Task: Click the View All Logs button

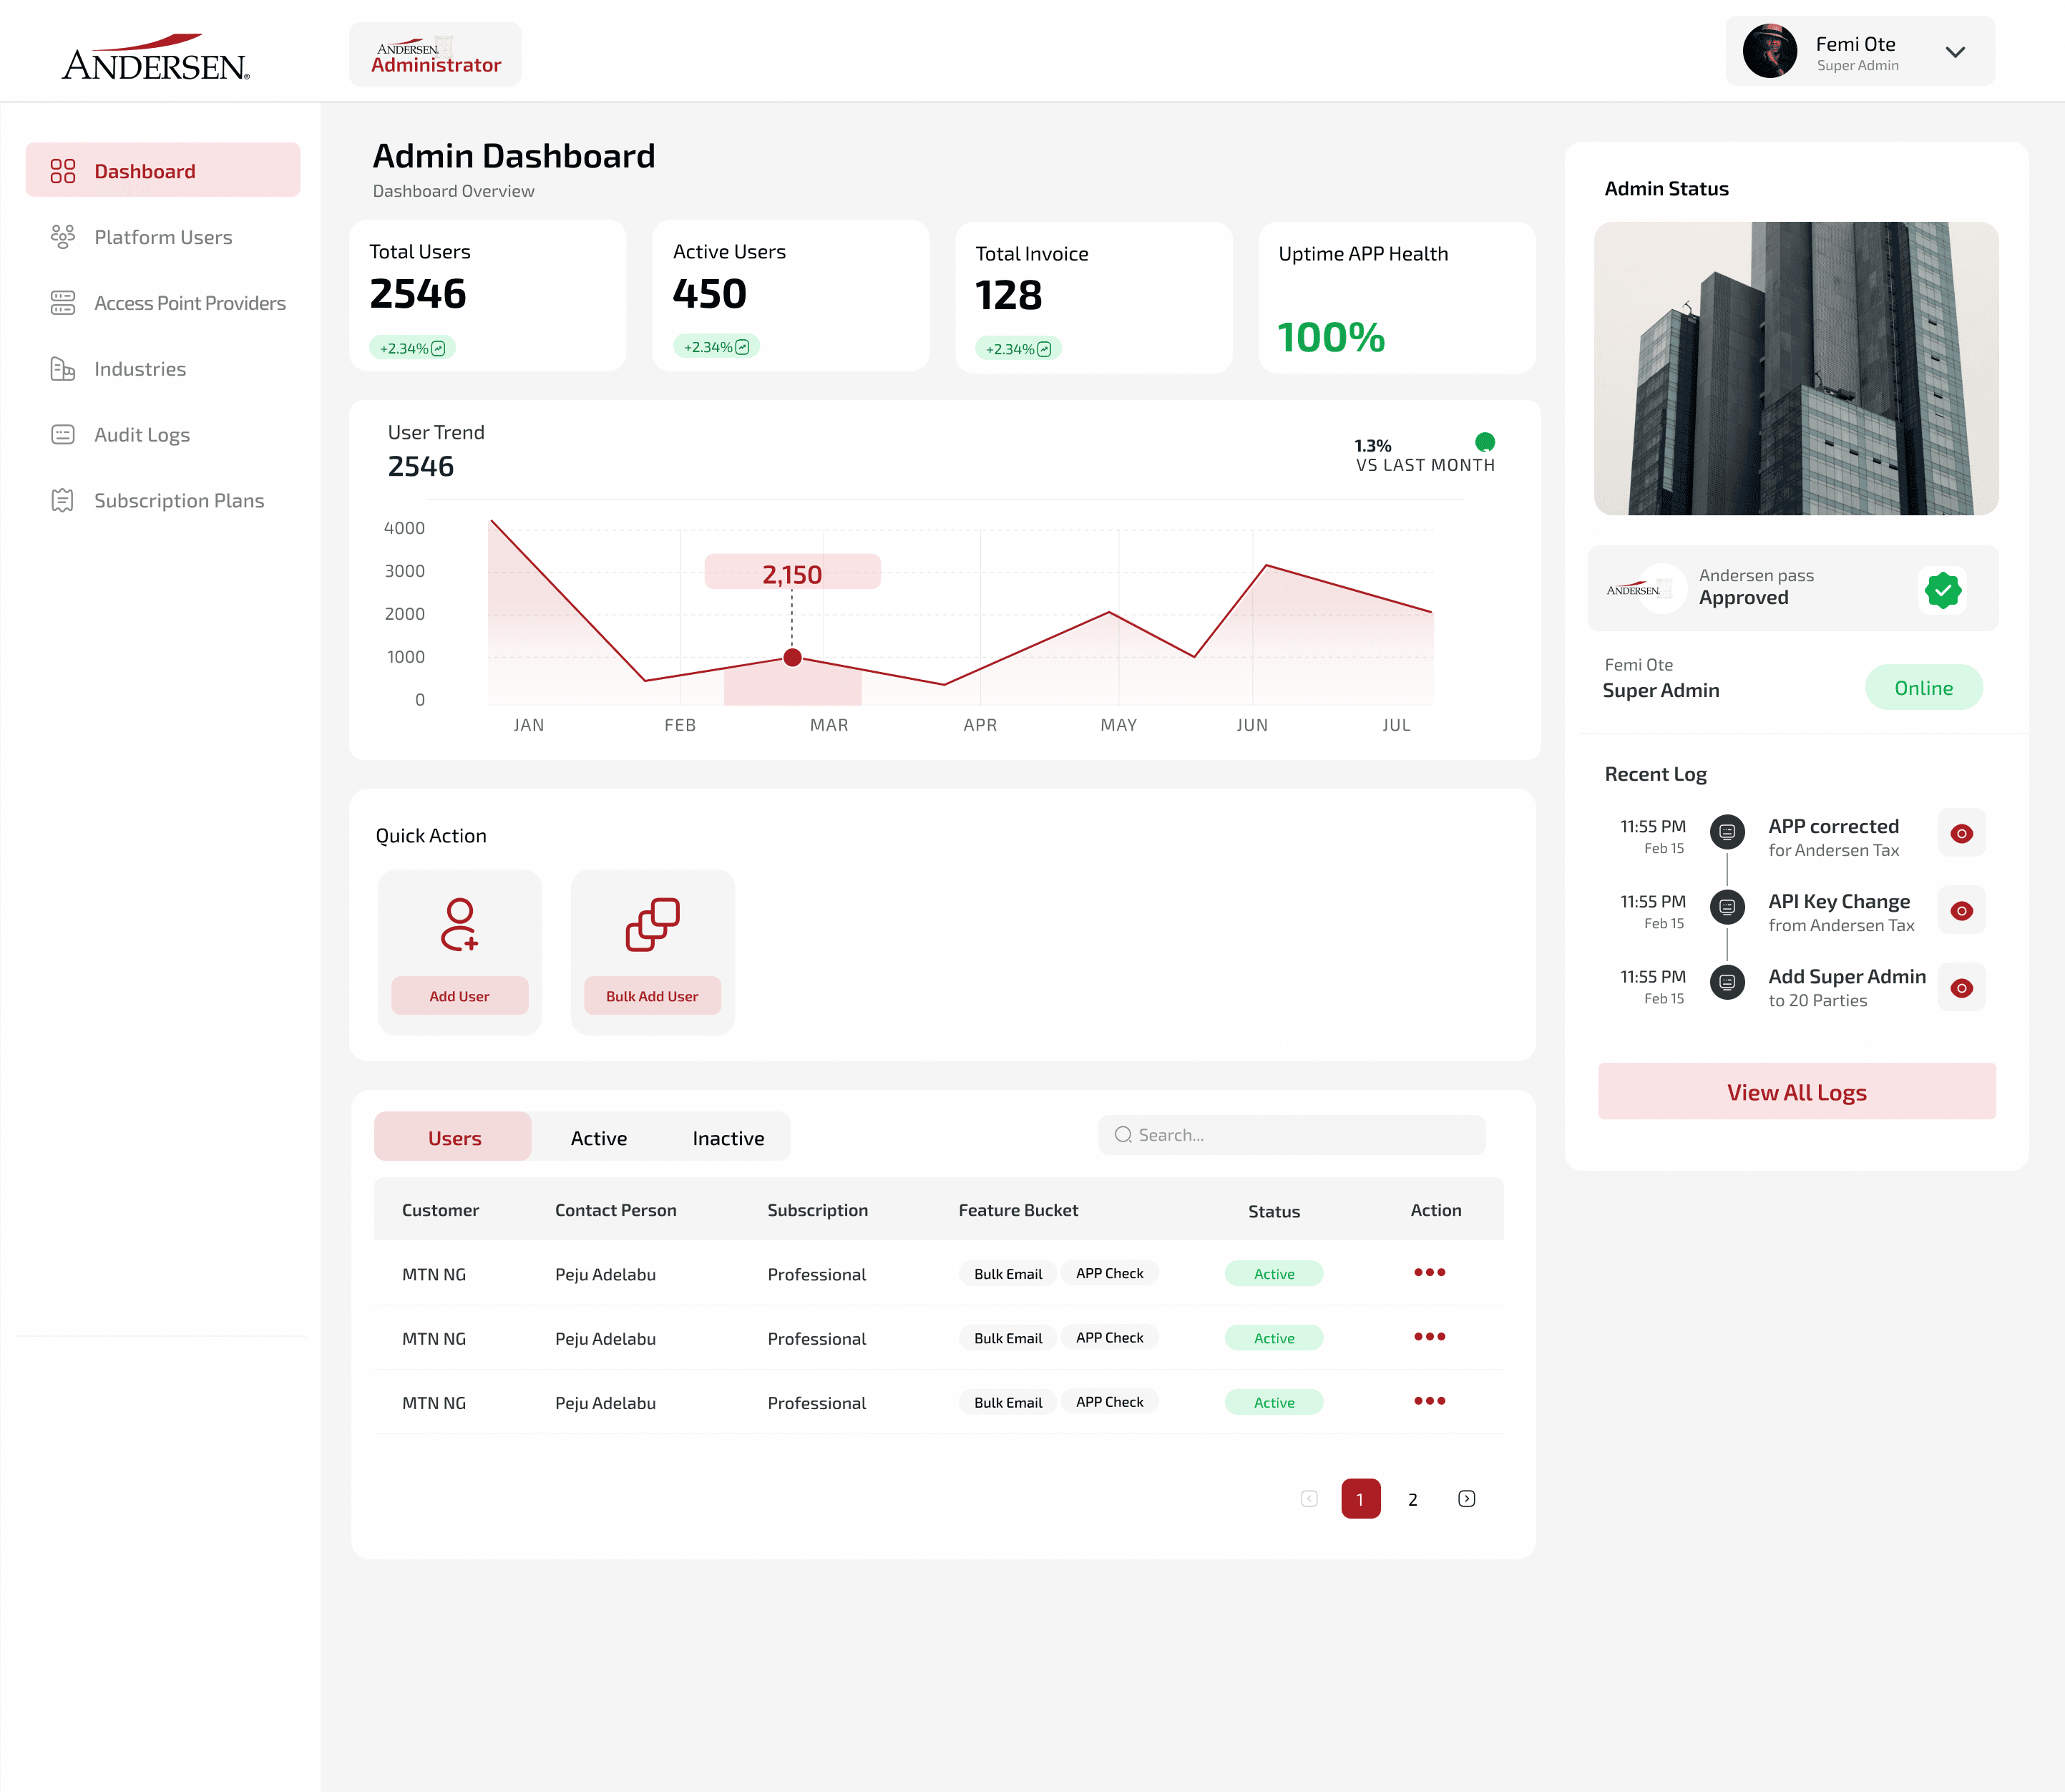Action: tap(1796, 1091)
